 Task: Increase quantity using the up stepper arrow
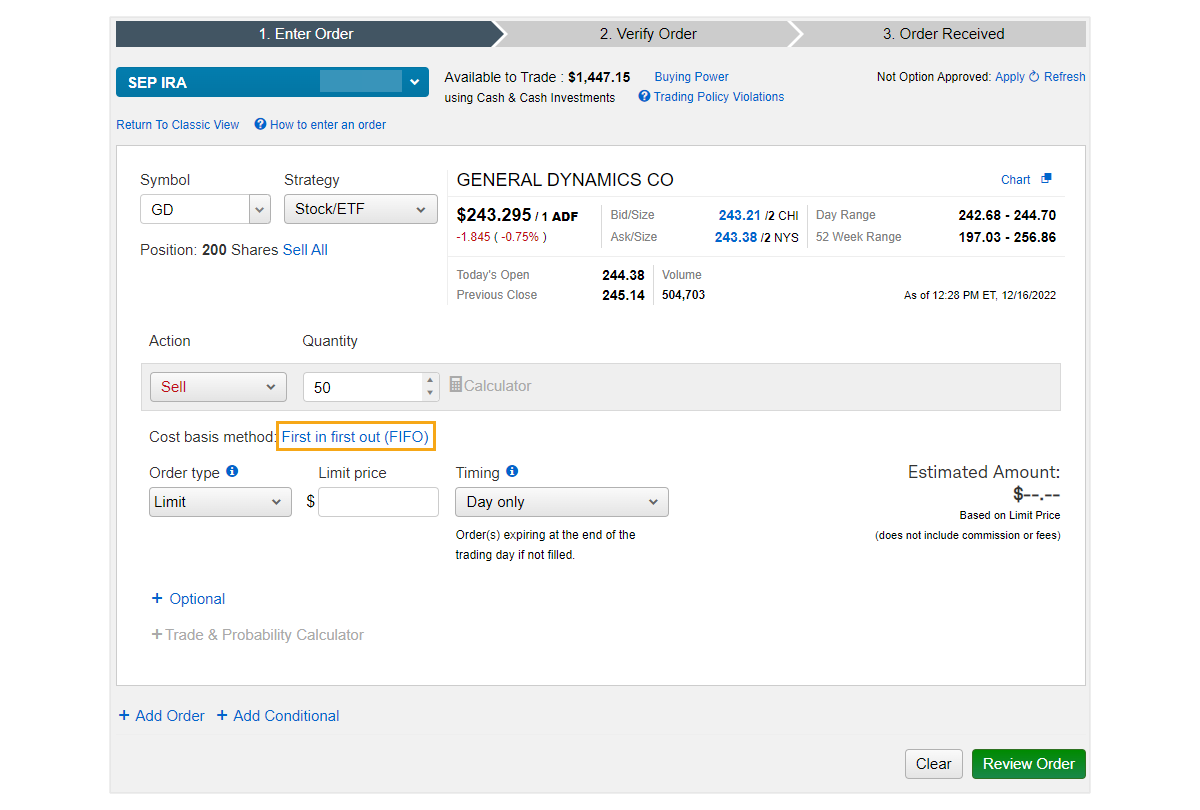click(x=430, y=380)
